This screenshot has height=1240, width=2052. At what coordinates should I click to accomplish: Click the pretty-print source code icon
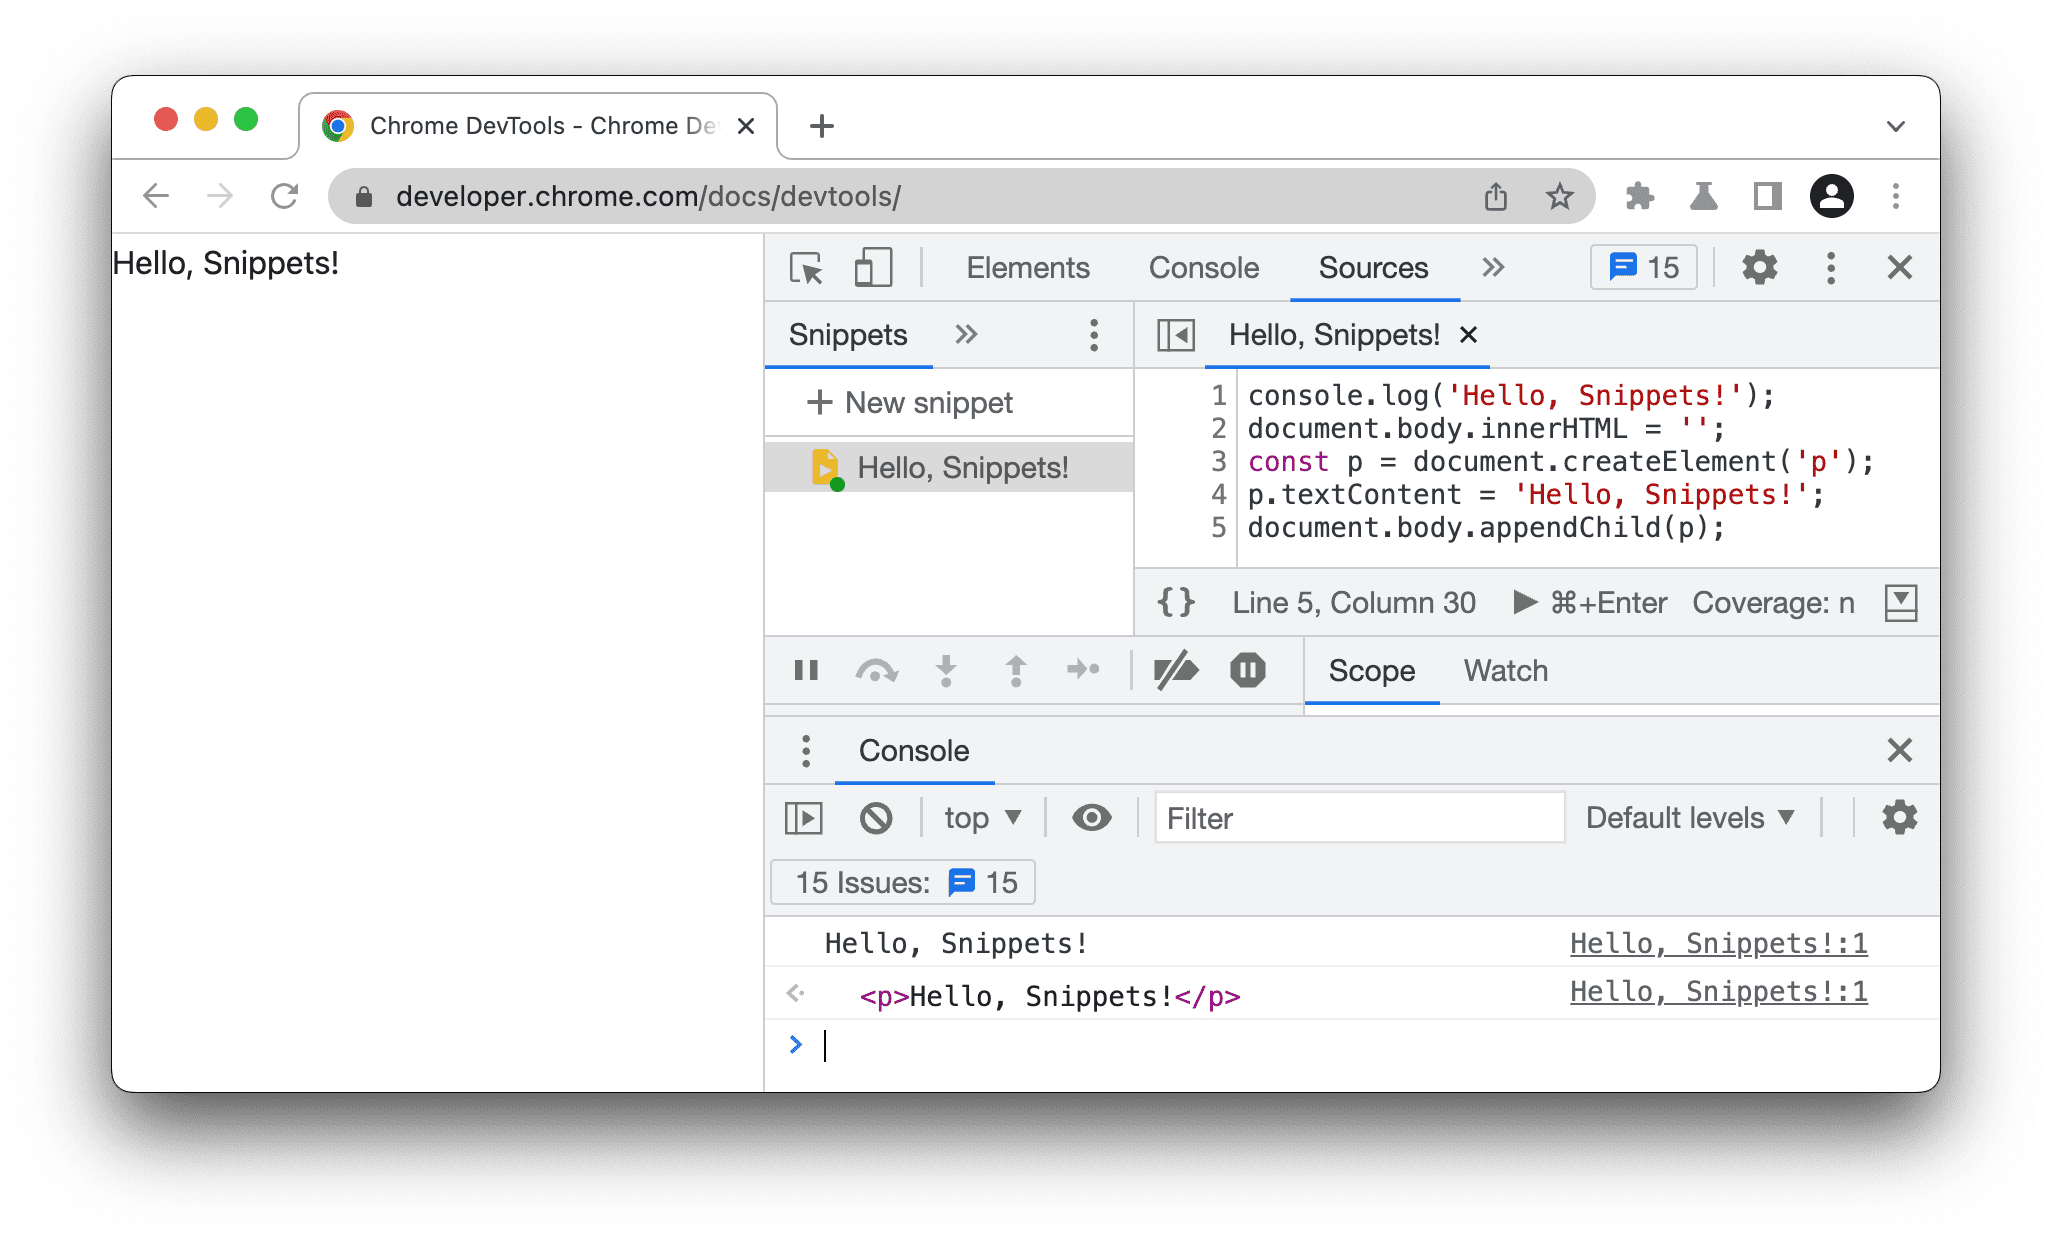1173,601
